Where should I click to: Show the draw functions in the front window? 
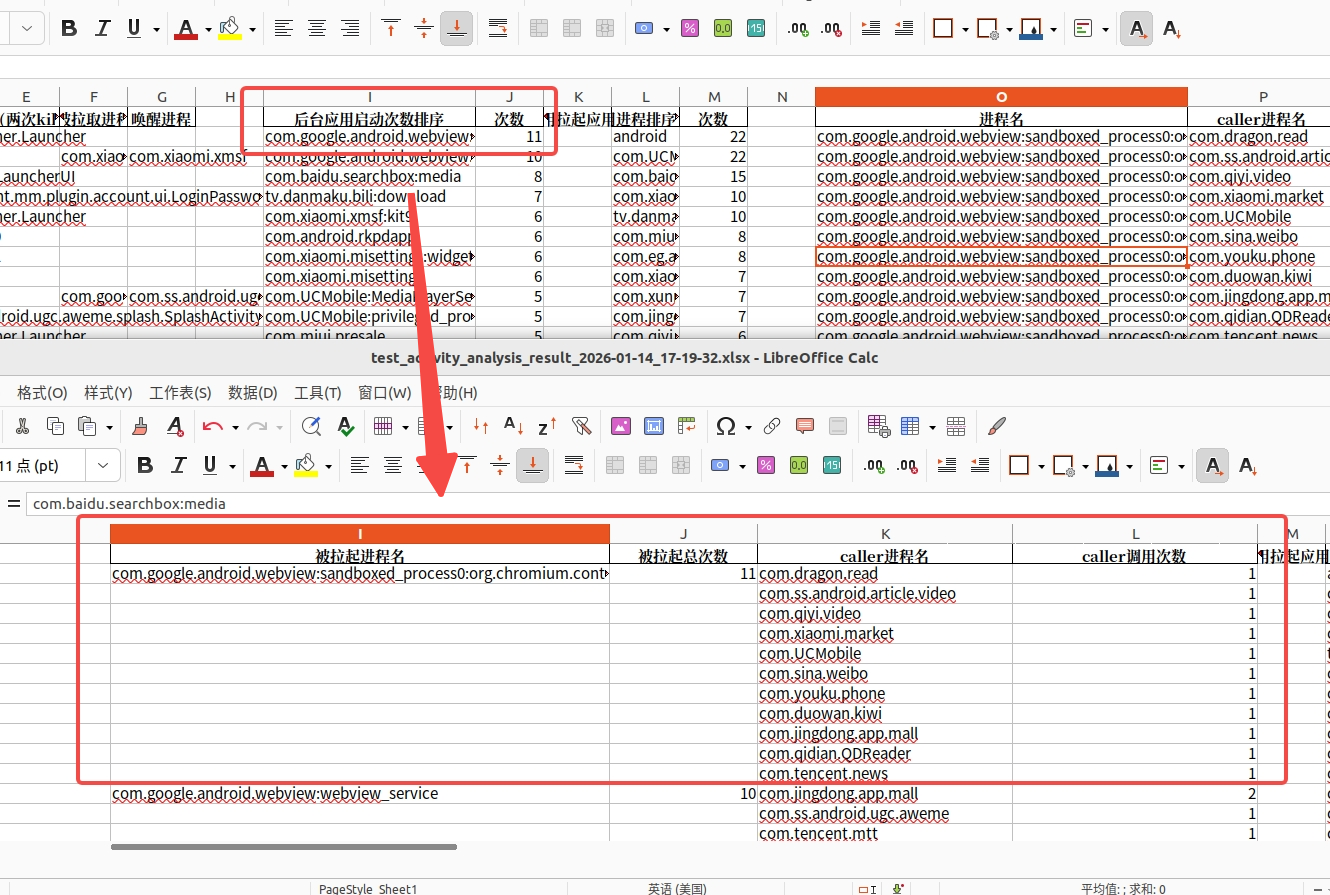point(996,427)
